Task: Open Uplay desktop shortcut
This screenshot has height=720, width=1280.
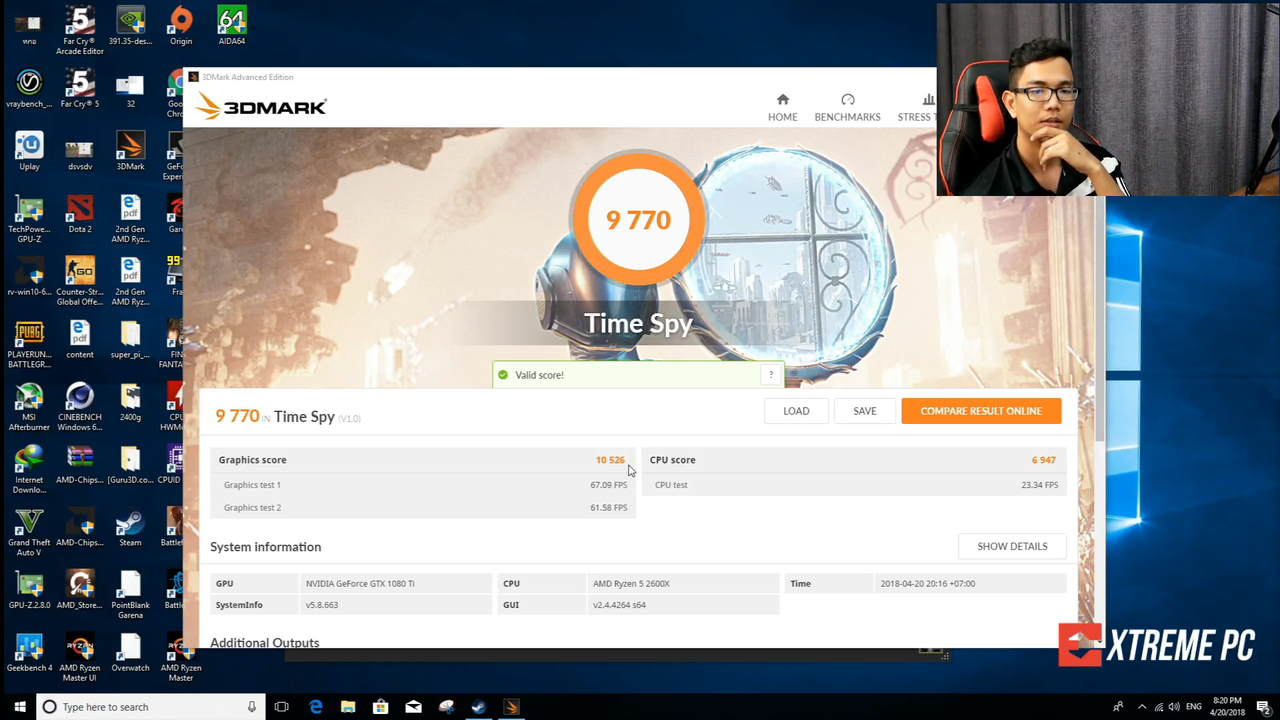Action: coord(29,152)
